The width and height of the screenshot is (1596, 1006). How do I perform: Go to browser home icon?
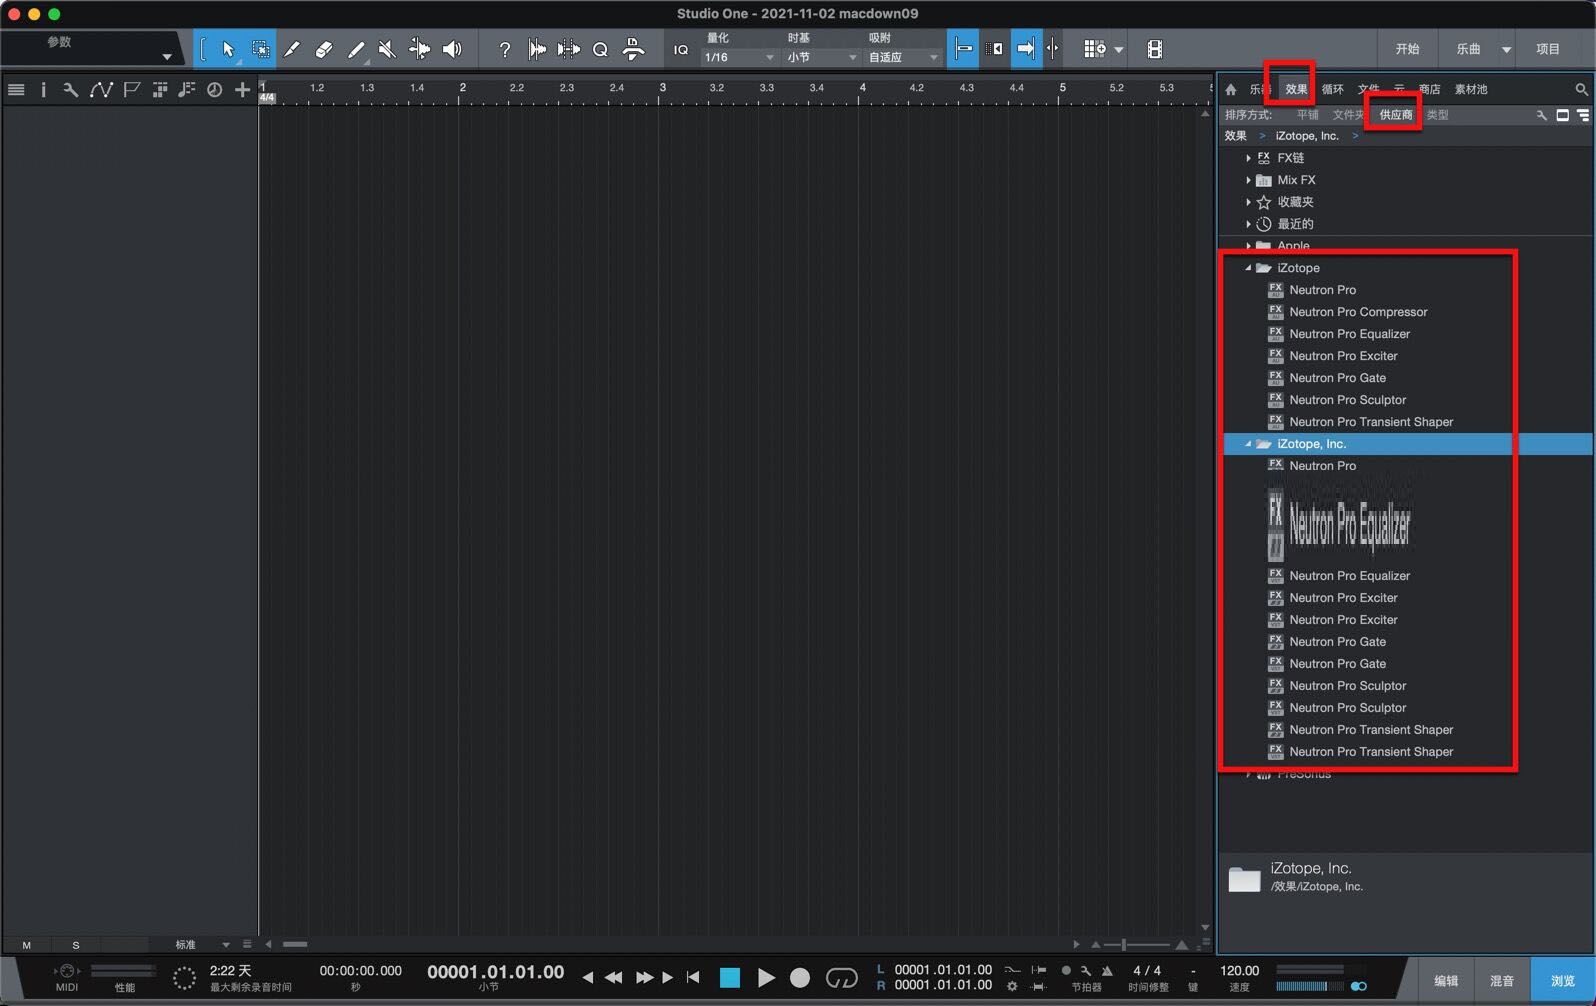tap(1231, 89)
